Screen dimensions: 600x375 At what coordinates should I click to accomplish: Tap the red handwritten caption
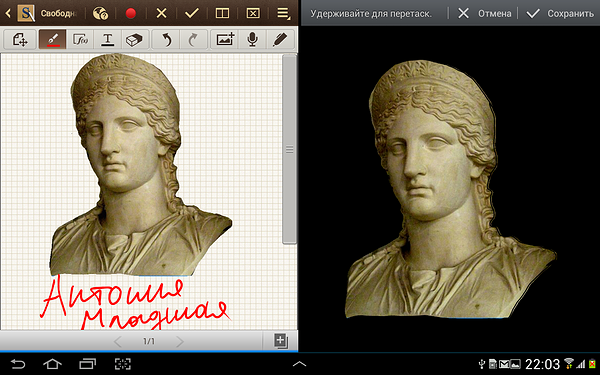(x=136, y=302)
